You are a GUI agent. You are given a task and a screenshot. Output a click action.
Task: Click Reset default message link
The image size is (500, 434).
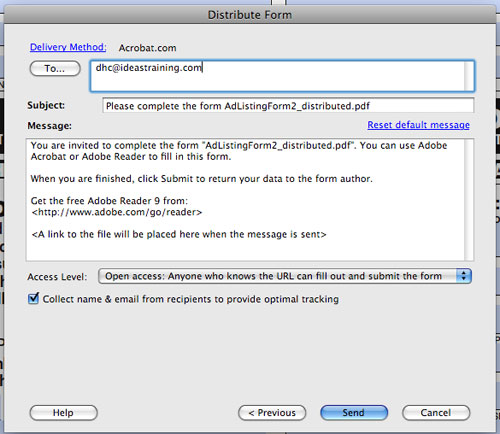point(418,125)
